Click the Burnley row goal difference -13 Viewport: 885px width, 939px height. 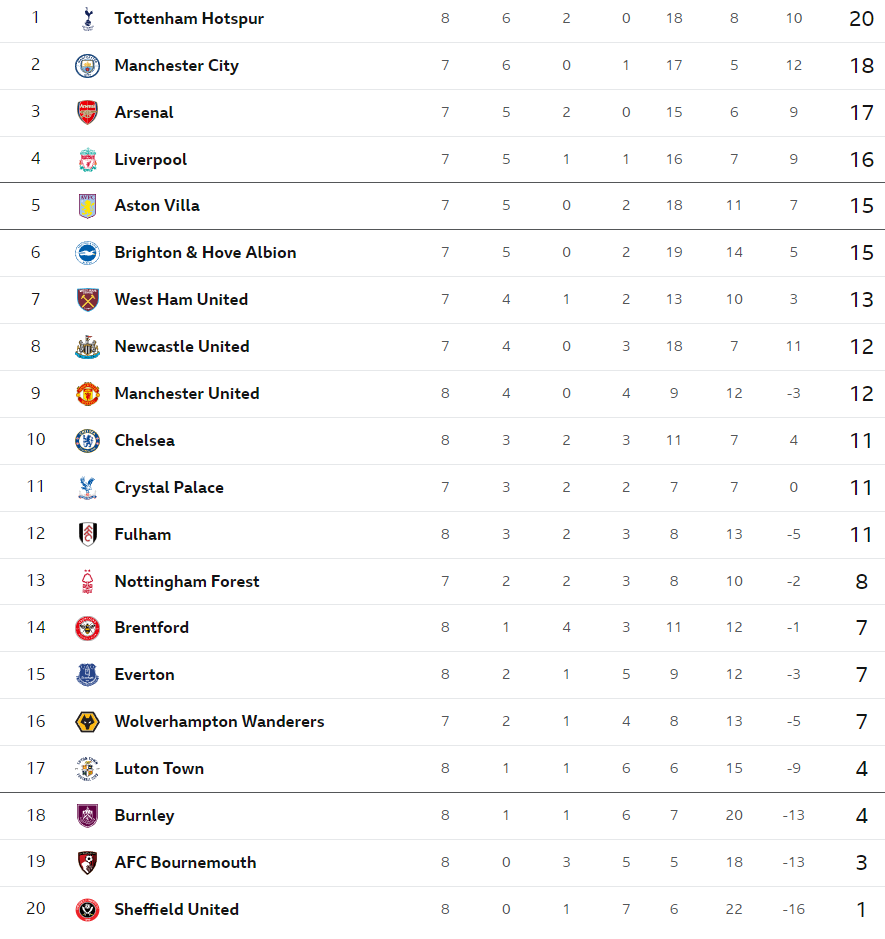click(793, 815)
